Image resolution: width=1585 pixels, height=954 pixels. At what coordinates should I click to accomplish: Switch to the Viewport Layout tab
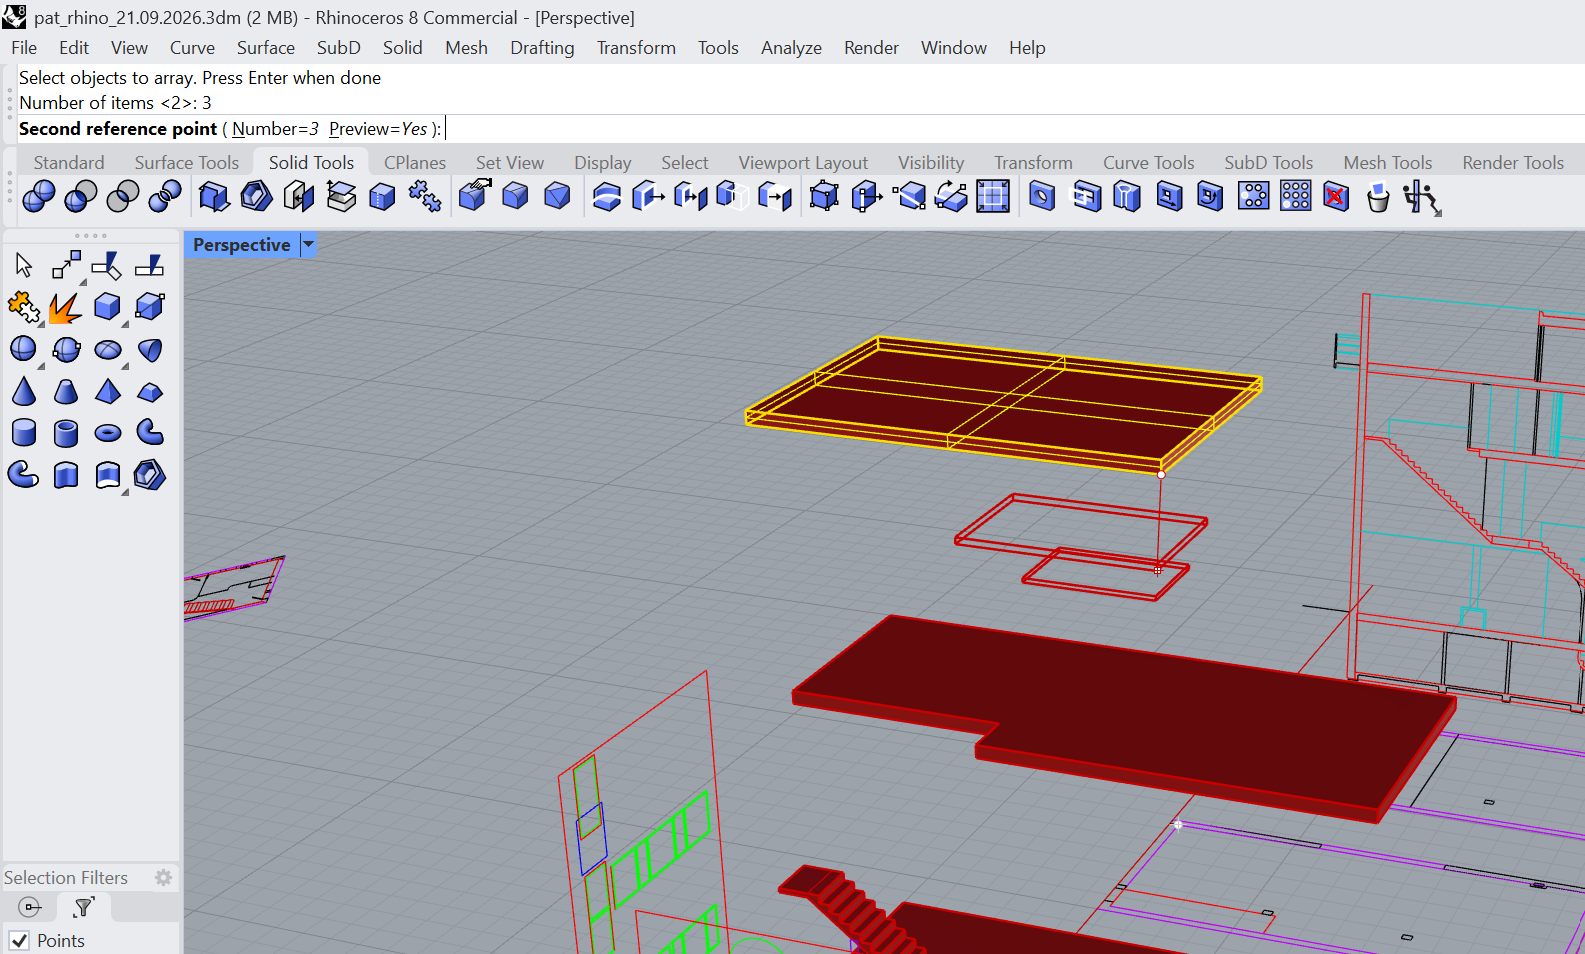[803, 163]
